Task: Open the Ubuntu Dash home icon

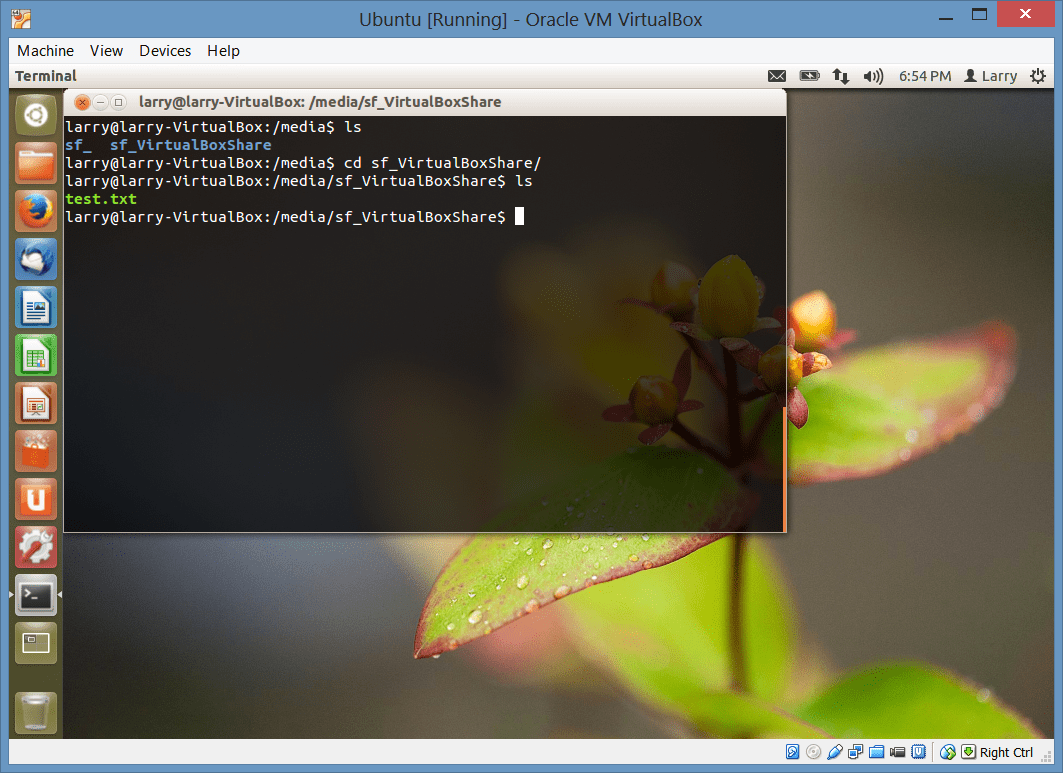Action: (x=36, y=115)
